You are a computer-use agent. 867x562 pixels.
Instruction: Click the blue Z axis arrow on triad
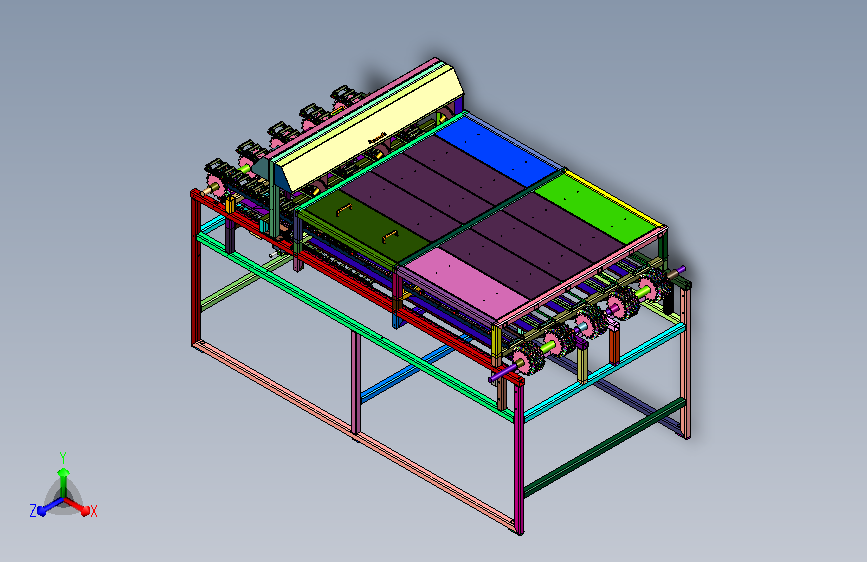[x=49, y=507]
